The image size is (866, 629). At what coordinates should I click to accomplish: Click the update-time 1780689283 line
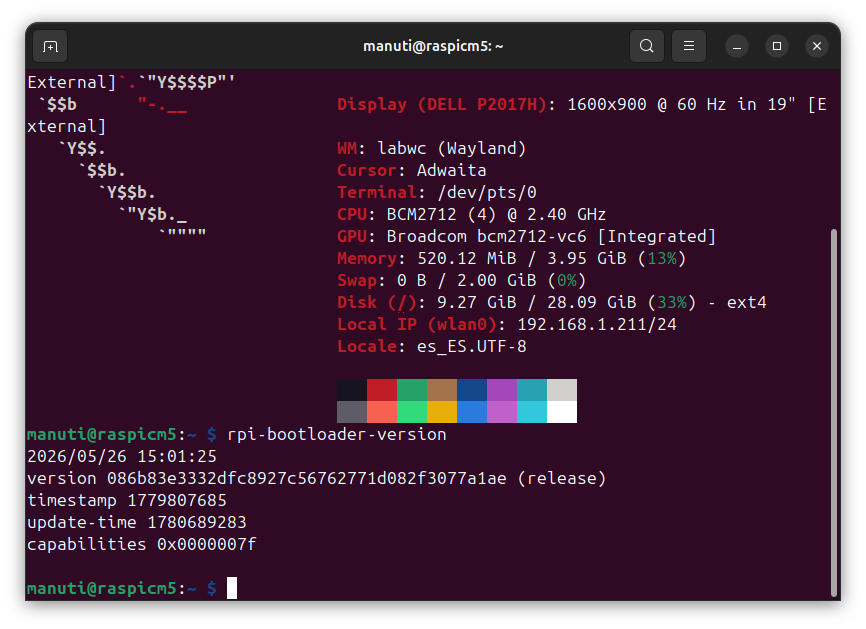pyautogui.click(x=137, y=522)
